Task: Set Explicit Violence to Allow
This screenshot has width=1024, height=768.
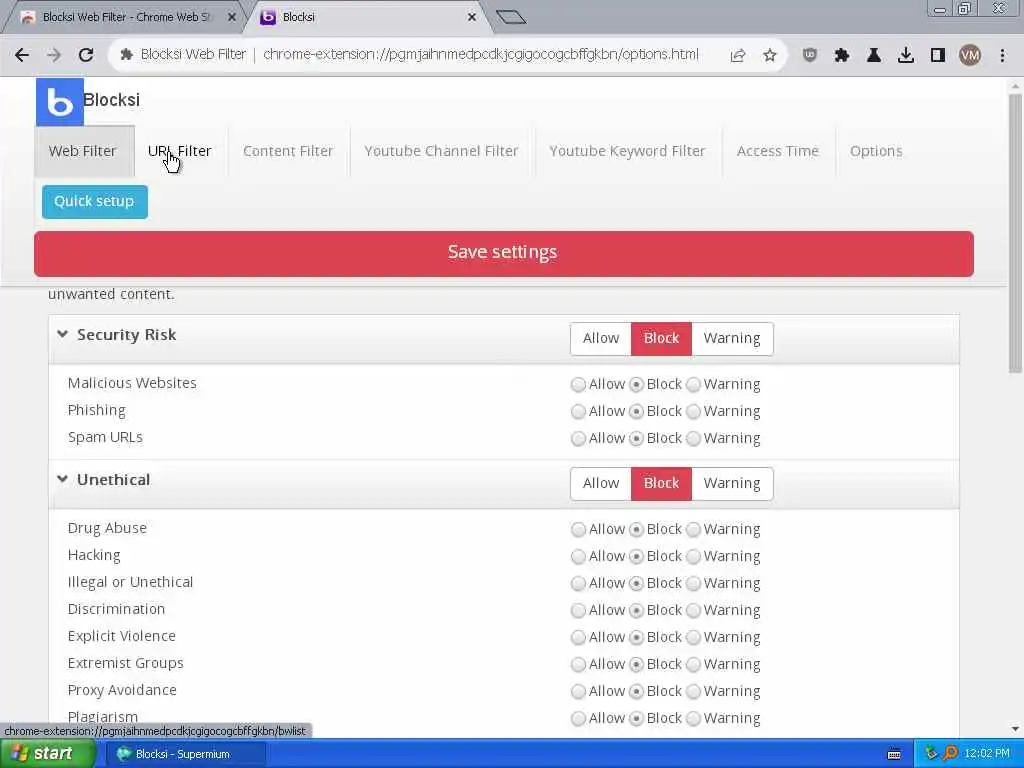Action: [x=578, y=637]
